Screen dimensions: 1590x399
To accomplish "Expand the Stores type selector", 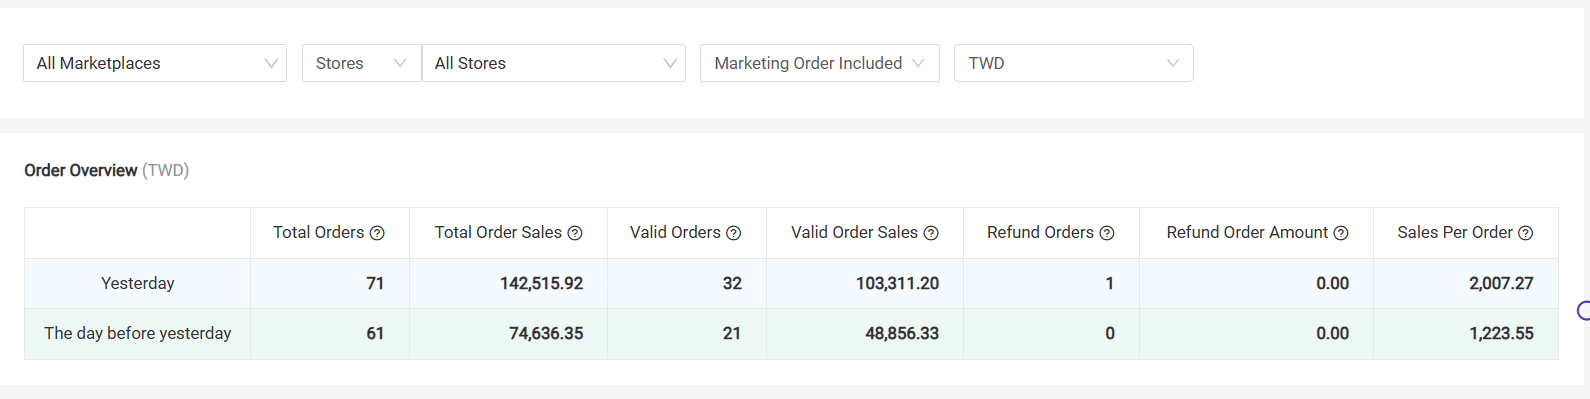I will 361,63.
